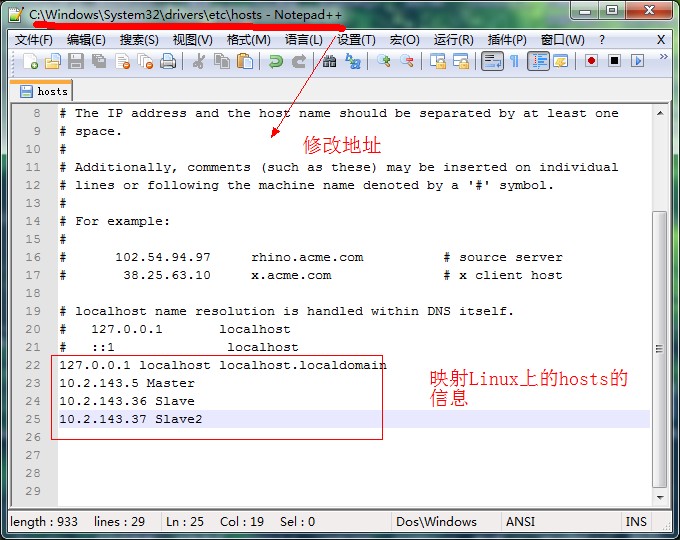Viewport: 680px width, 540px height.
Task: Click the Synchronize Vertical Scrolling icon
Action: pyautogui.click(x=438, y=61)
